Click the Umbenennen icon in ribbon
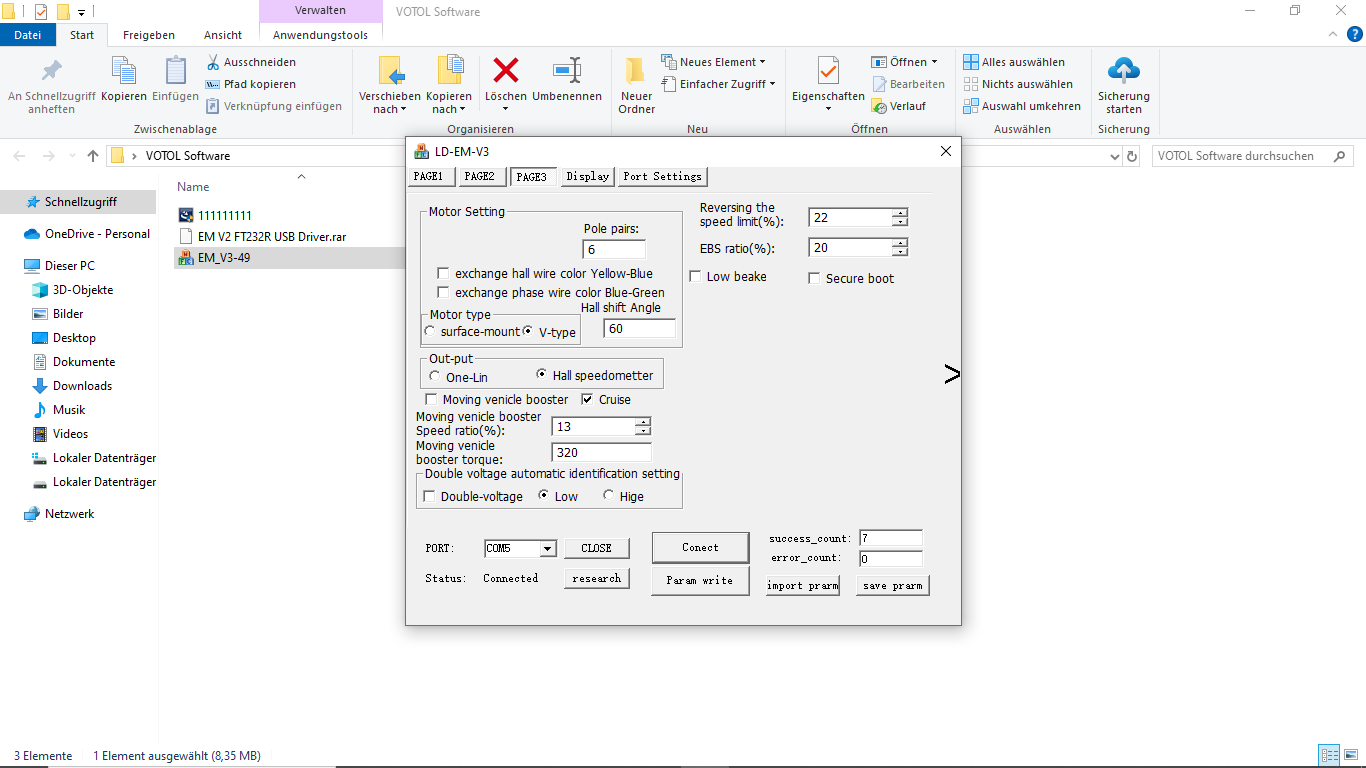Viewport: 1366px width, 768px height. [x=567, y=71]
